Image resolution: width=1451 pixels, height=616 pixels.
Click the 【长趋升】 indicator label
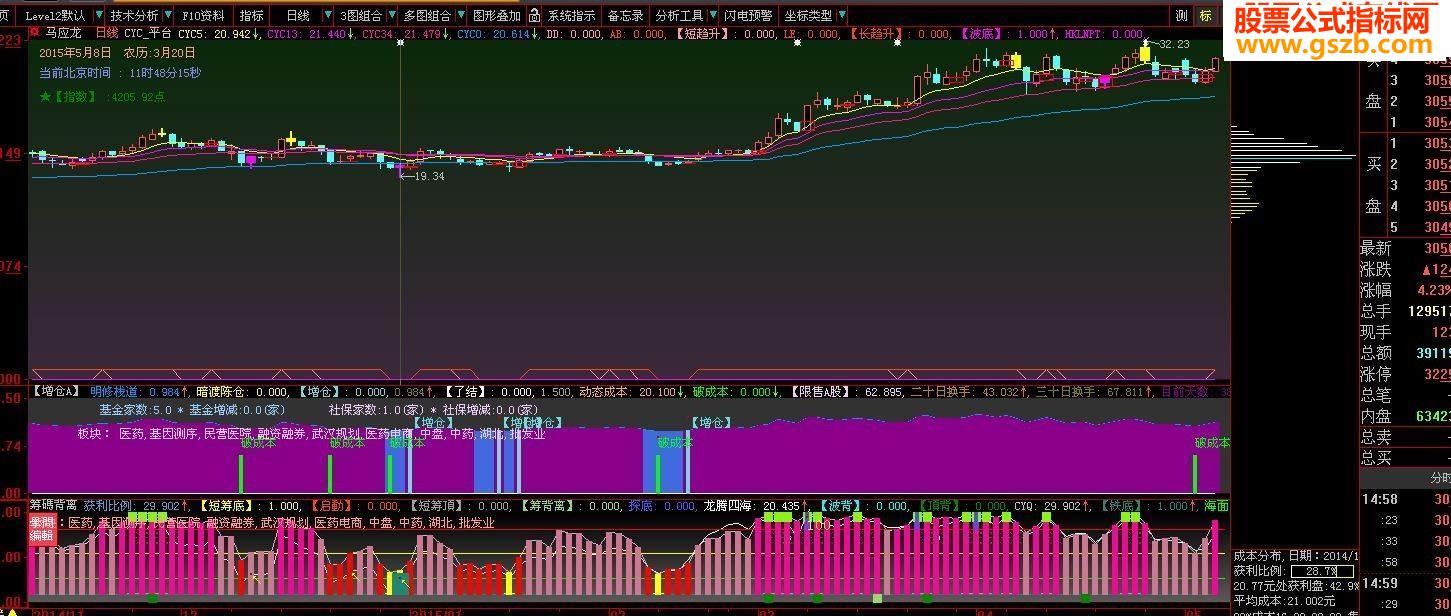[874, 34]
